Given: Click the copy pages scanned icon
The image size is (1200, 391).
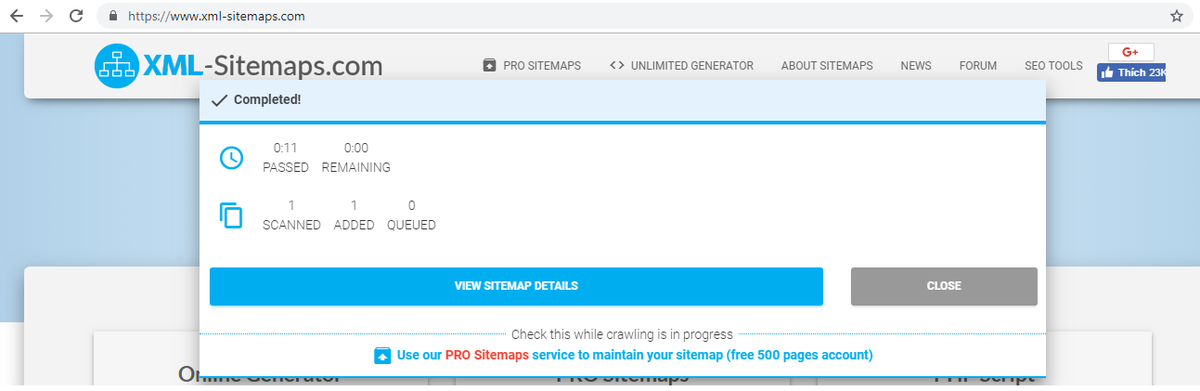Looking at the screenshot, I should point(231,215).
